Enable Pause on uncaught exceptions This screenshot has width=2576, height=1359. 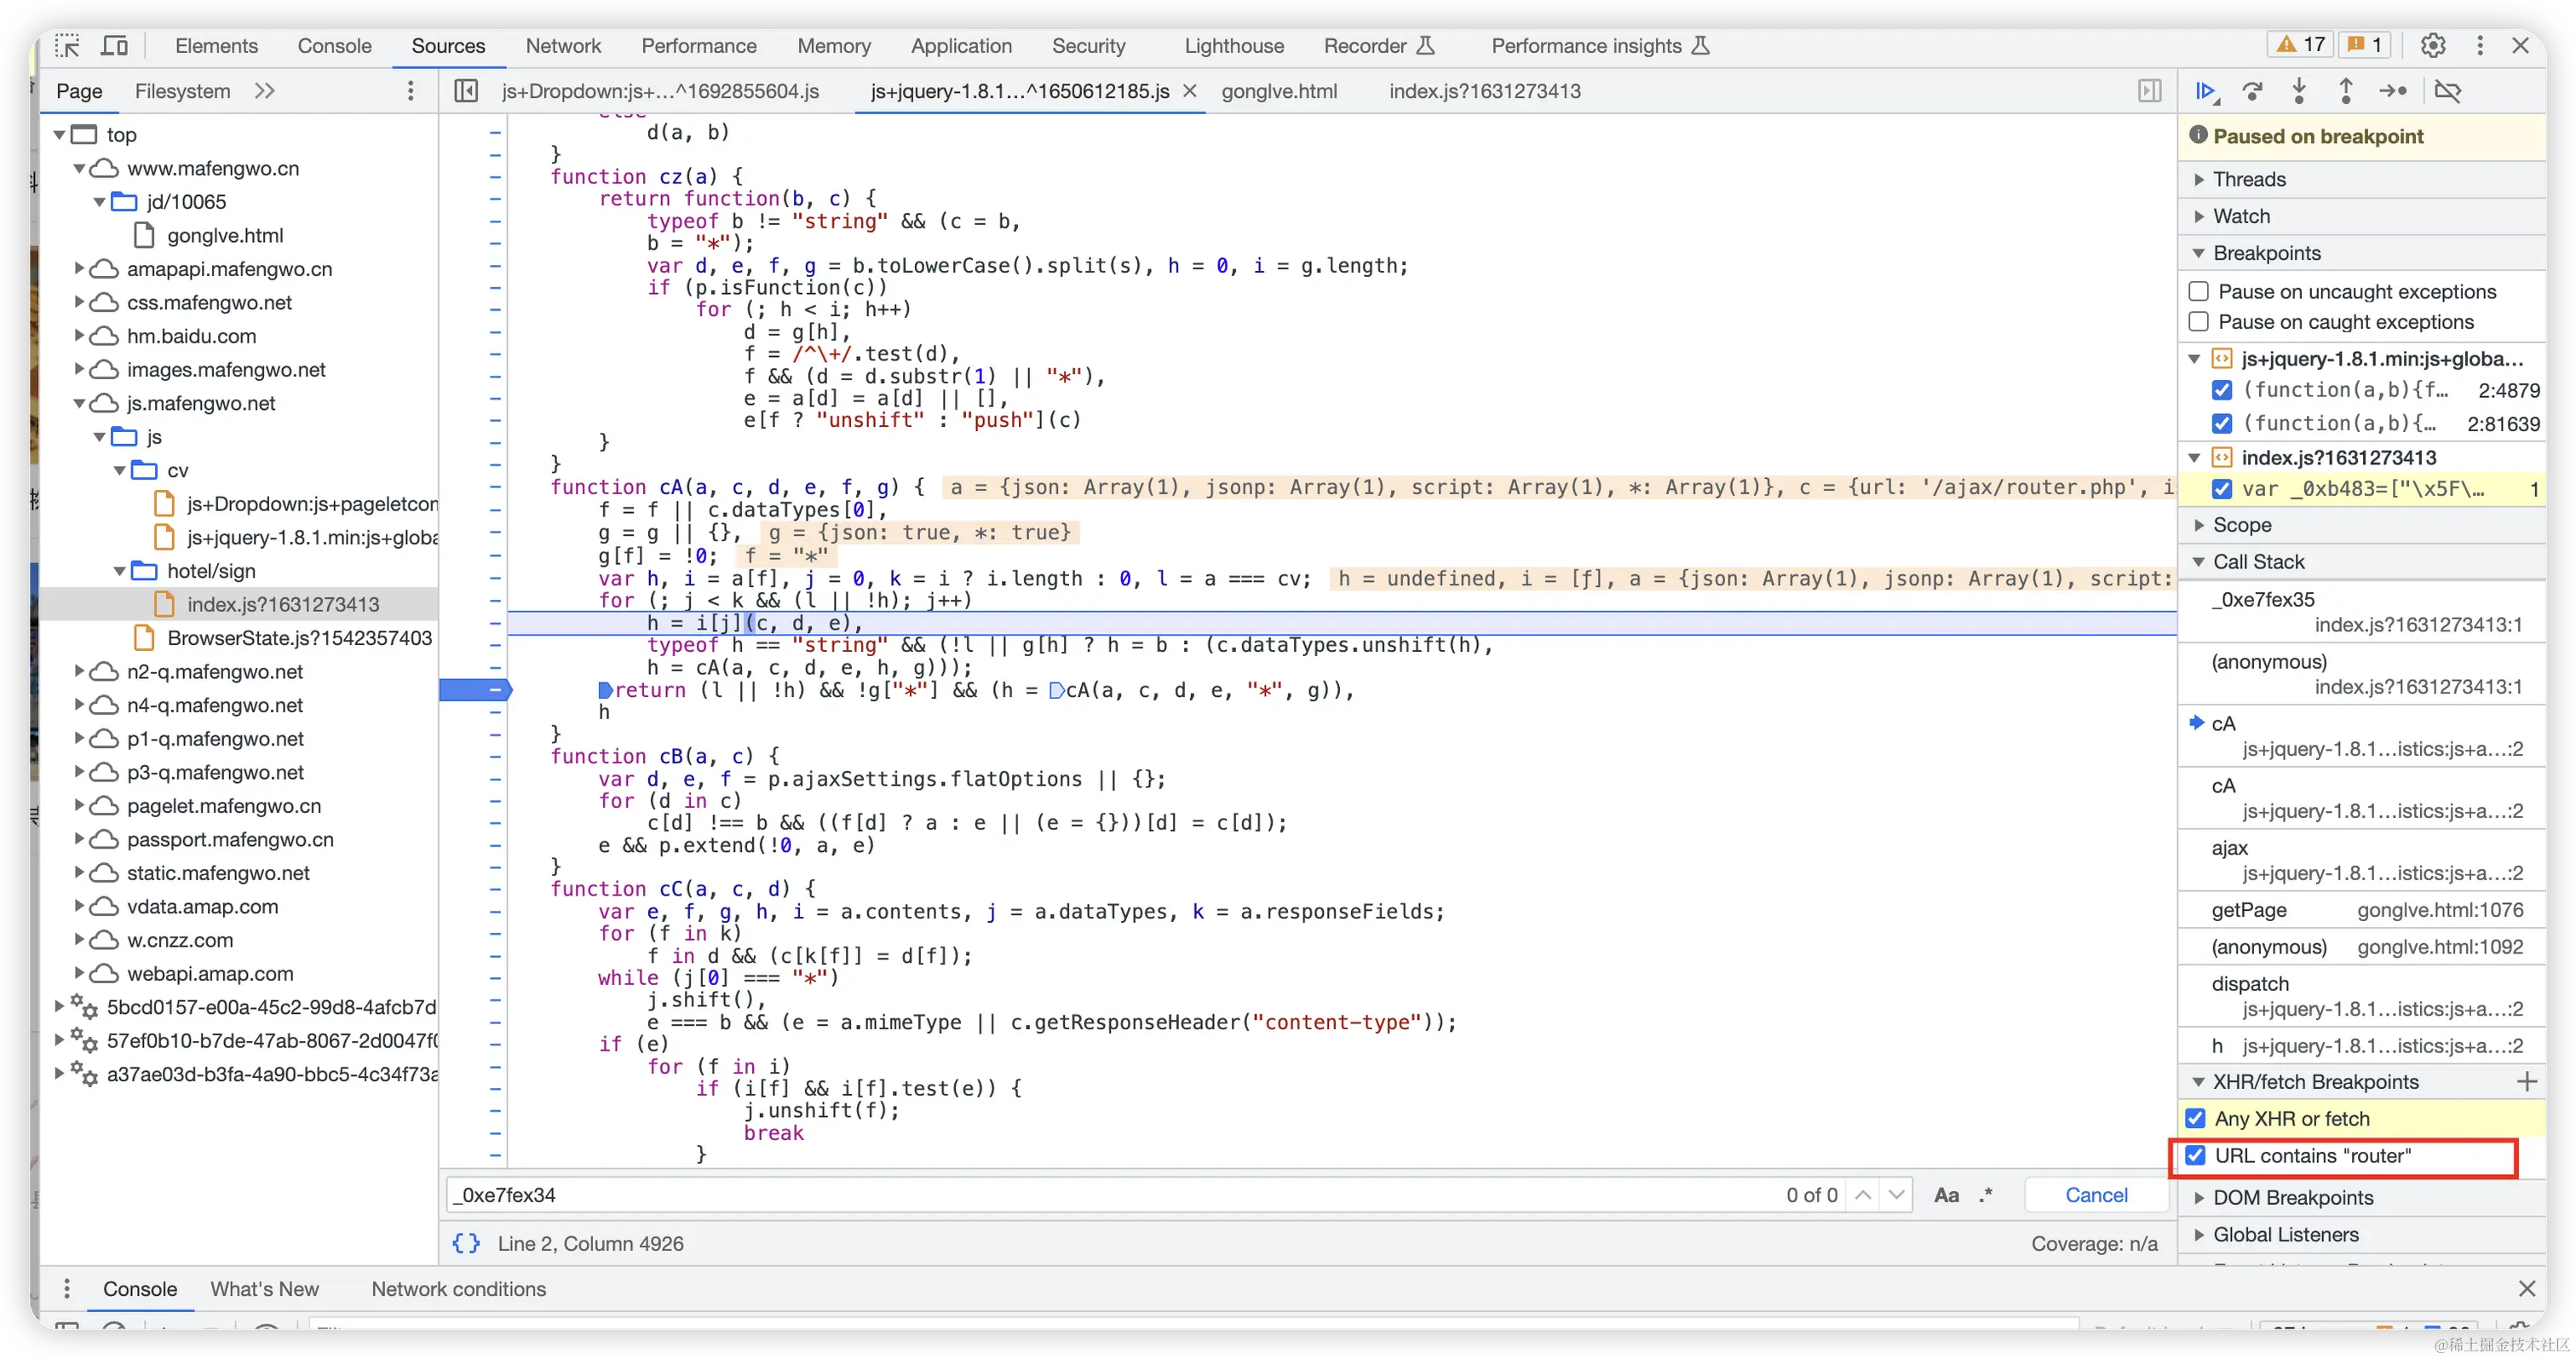click(2199, 291)
